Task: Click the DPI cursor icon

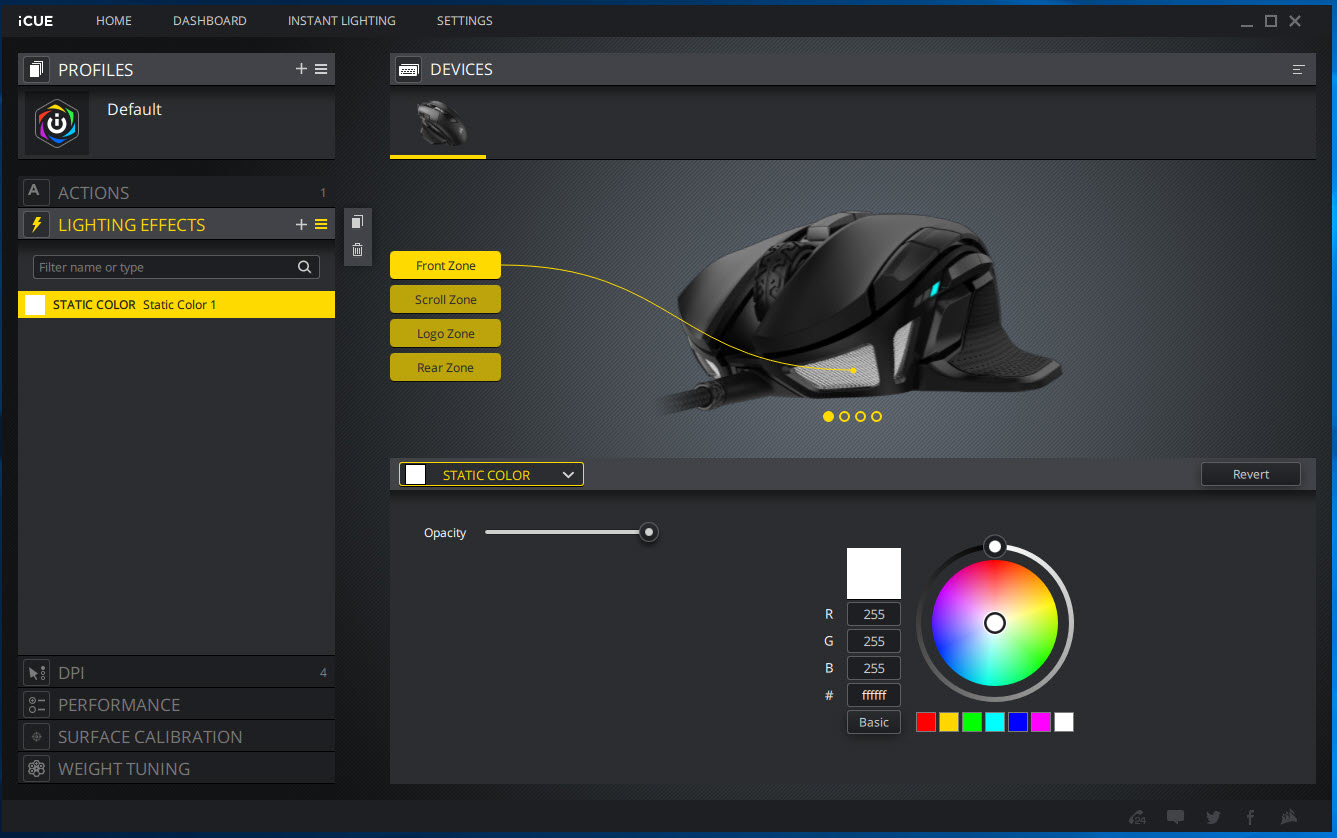Action: [x=36, y=673]
